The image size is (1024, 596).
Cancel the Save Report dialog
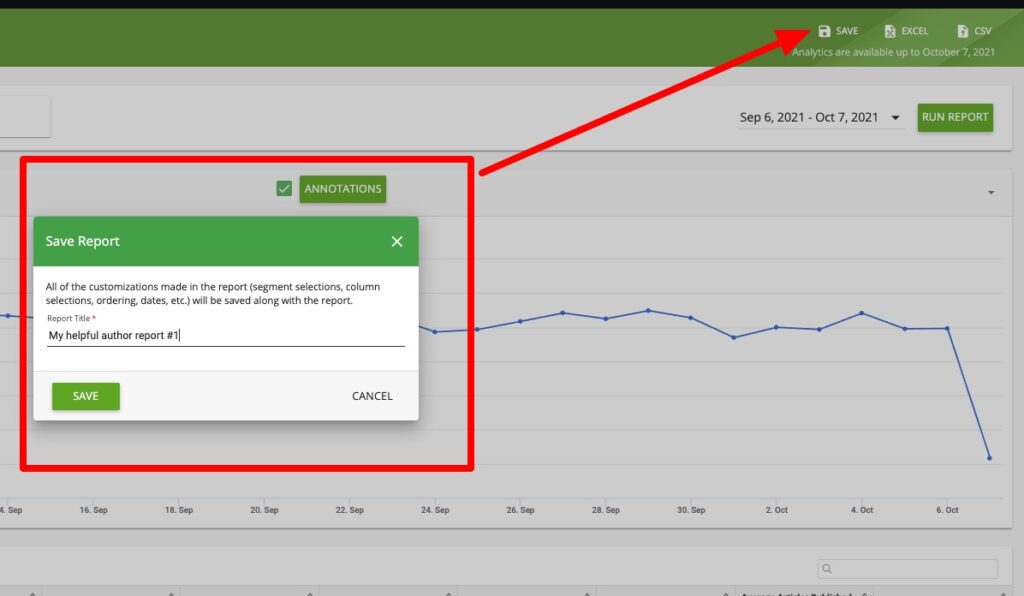pos(372,396)
